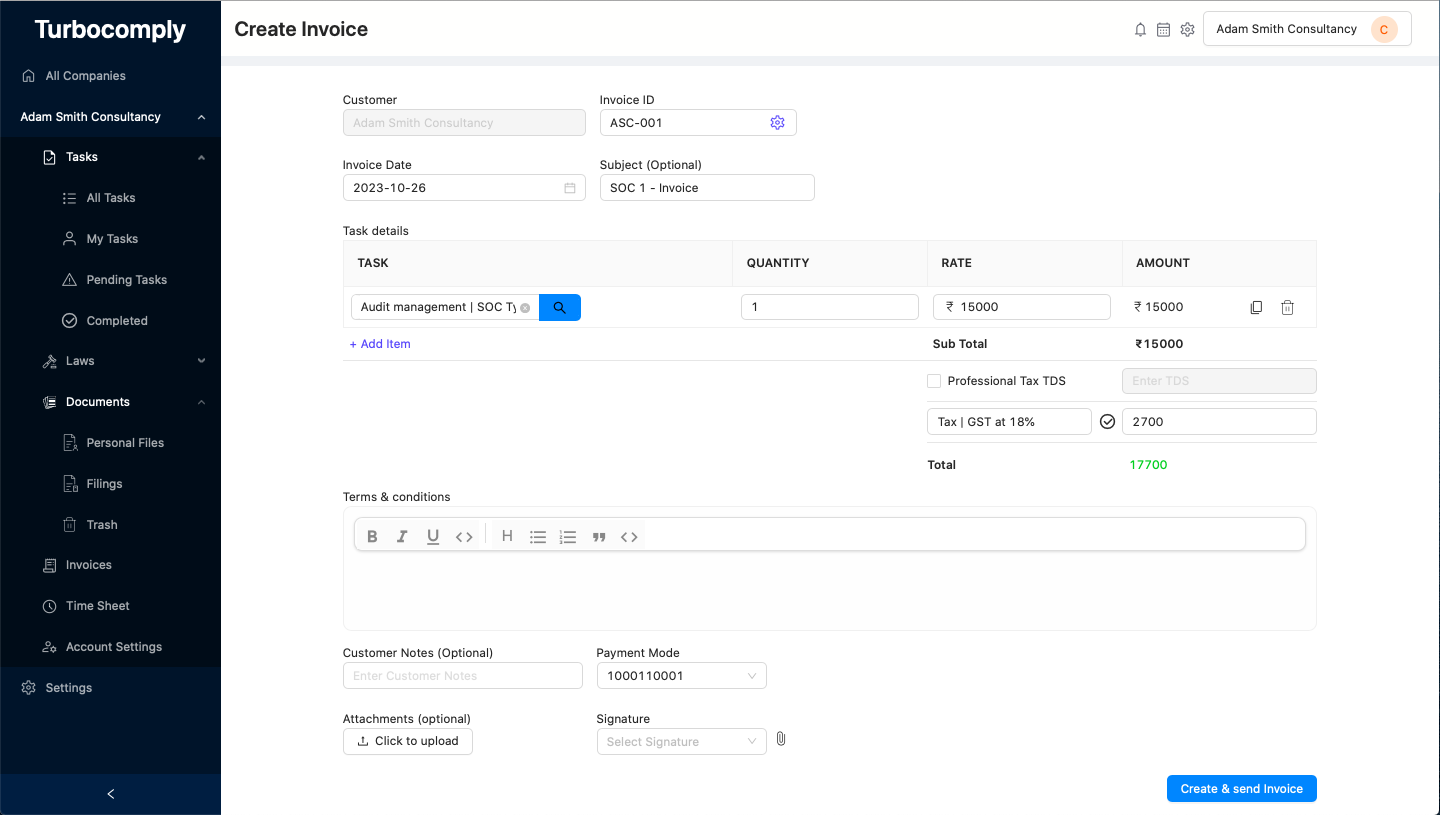Collapse the sidebar with the arrow

[110, 793]
